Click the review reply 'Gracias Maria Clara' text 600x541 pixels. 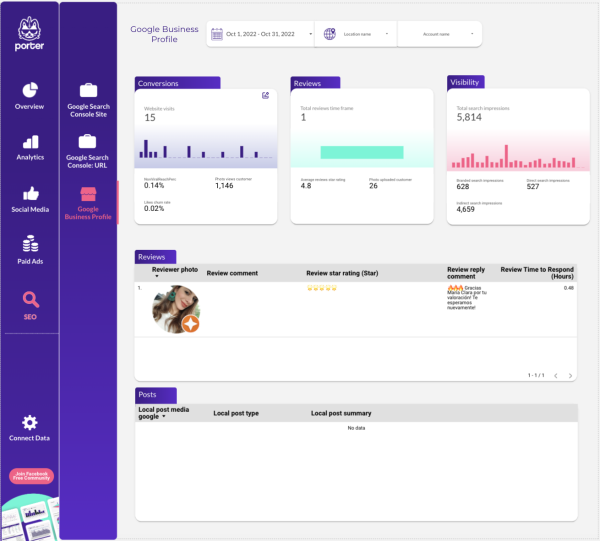point(467,298)
